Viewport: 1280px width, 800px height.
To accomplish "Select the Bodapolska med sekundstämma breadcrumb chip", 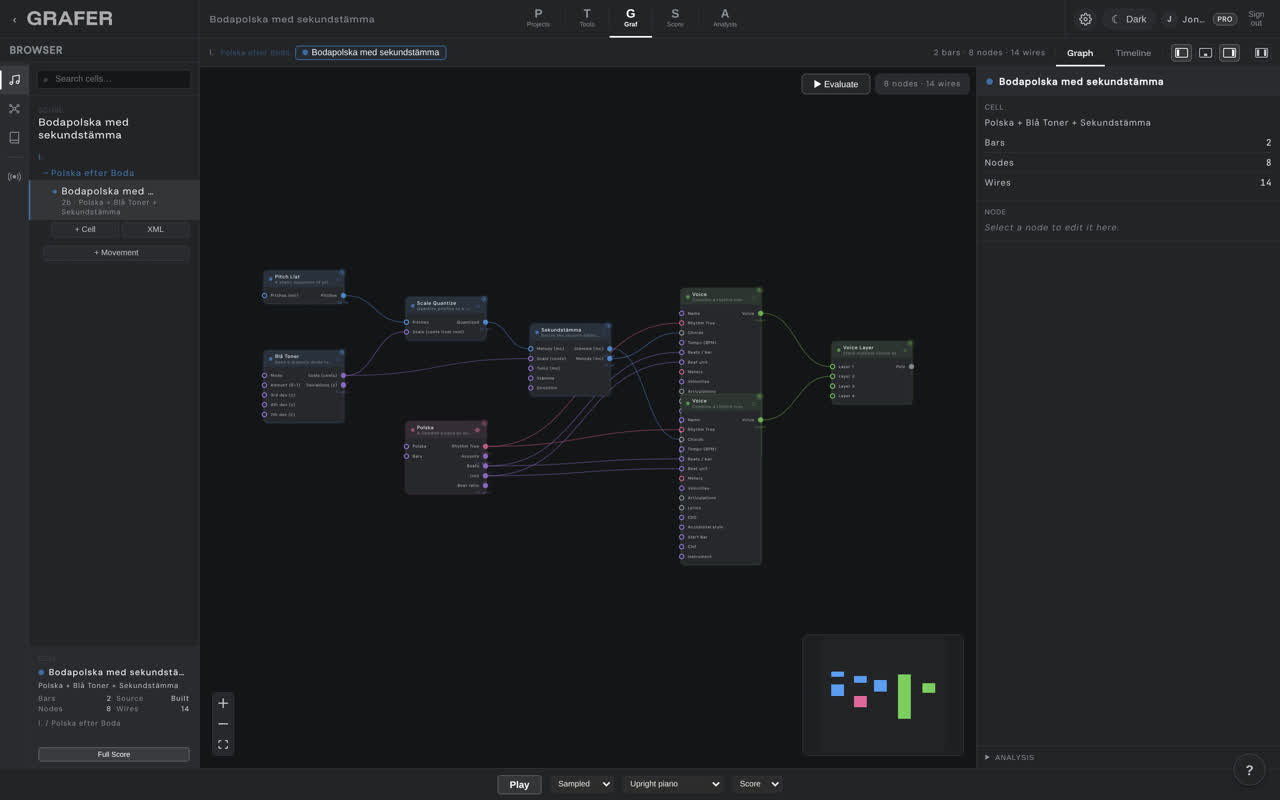I will (371, 52).
